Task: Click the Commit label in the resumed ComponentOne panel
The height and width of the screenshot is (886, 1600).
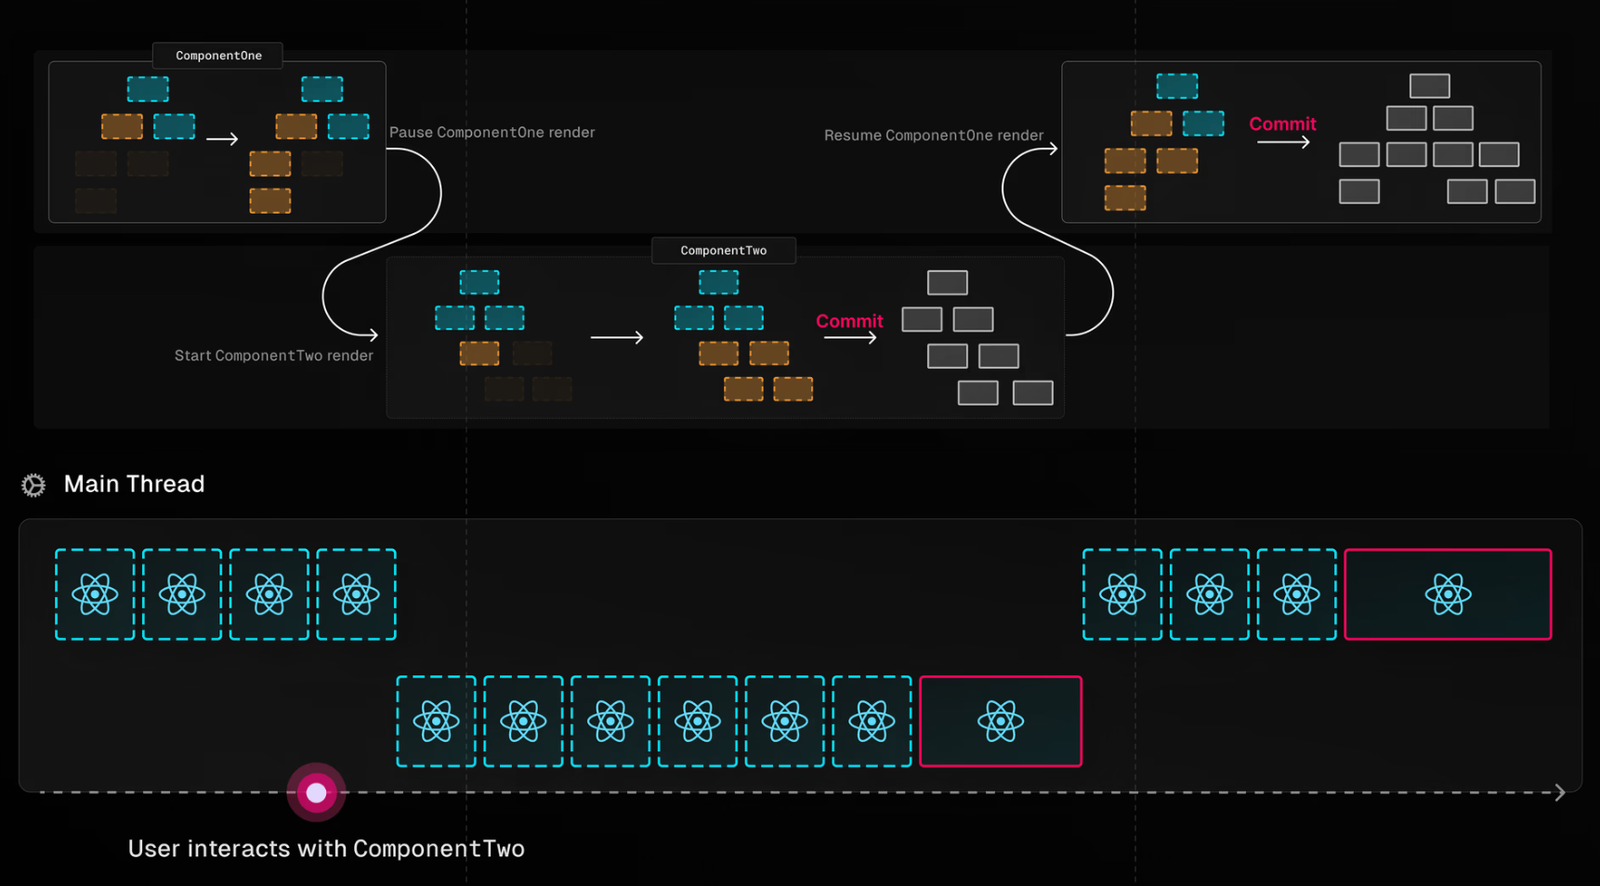Action: tap(1283, 124)
